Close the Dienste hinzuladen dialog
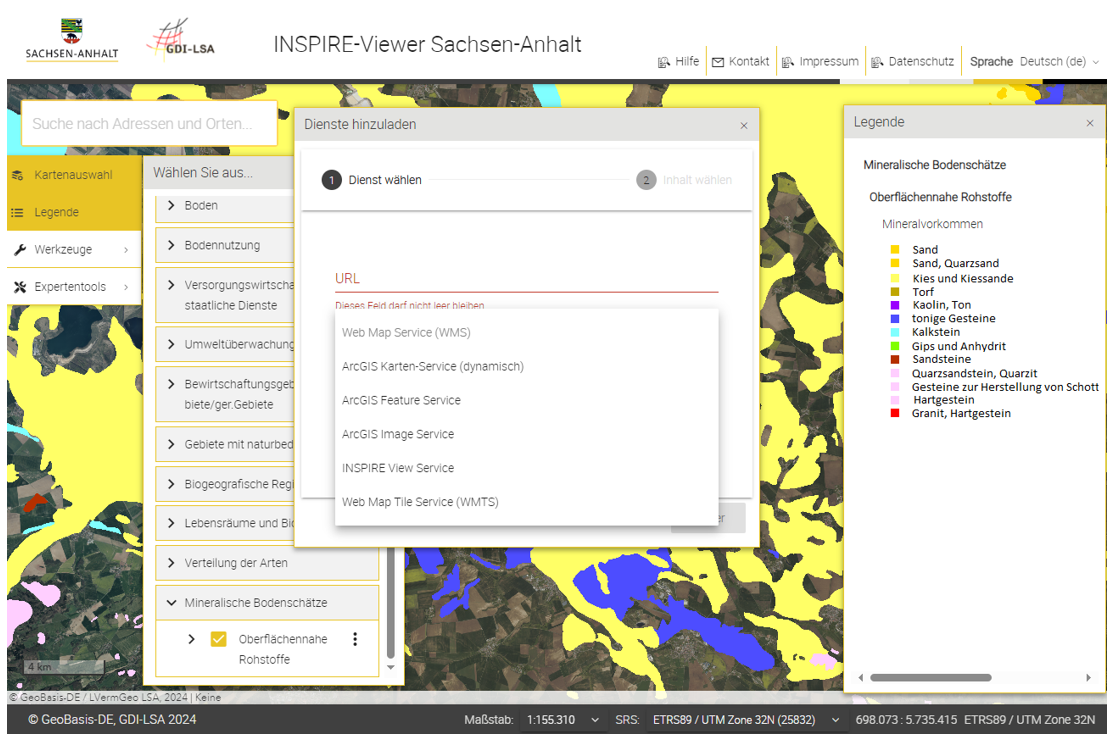The width and height of the screenshot is (1113, 741). pos(743,126)
